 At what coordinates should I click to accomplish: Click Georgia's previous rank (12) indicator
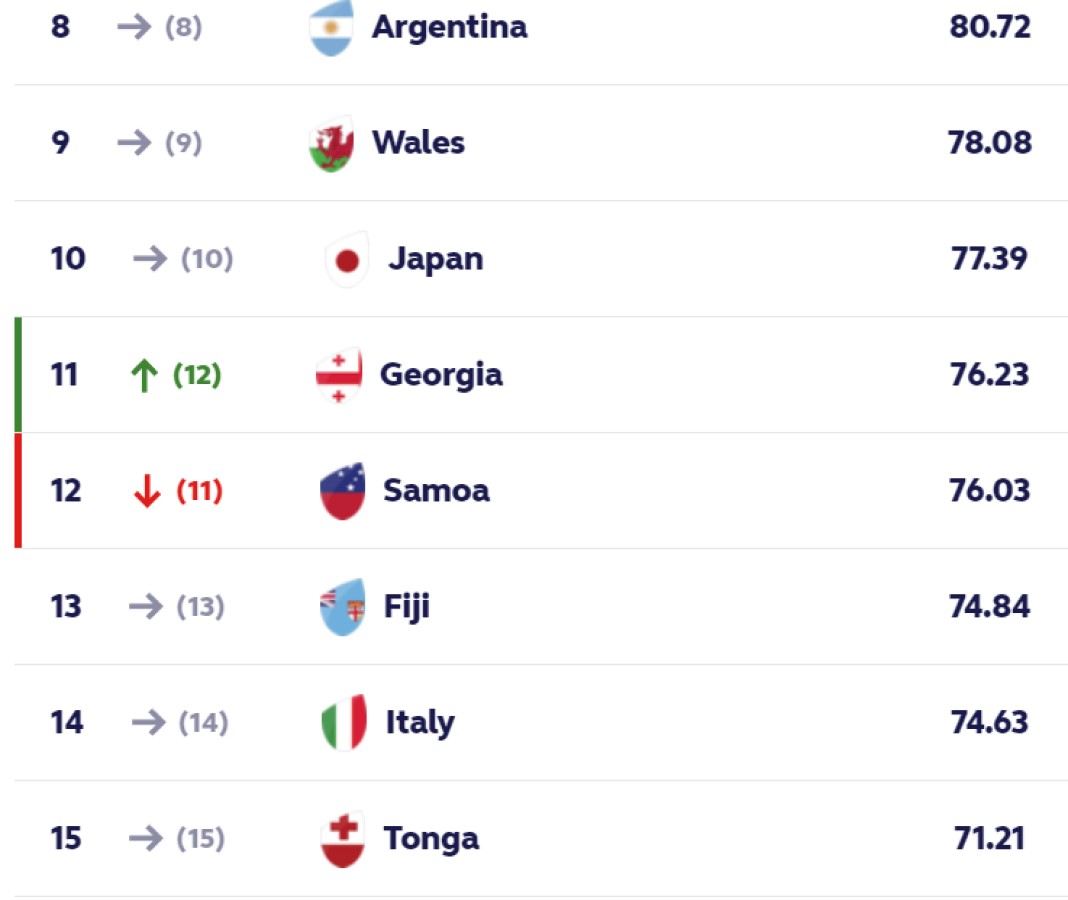[x=197, y=375]
